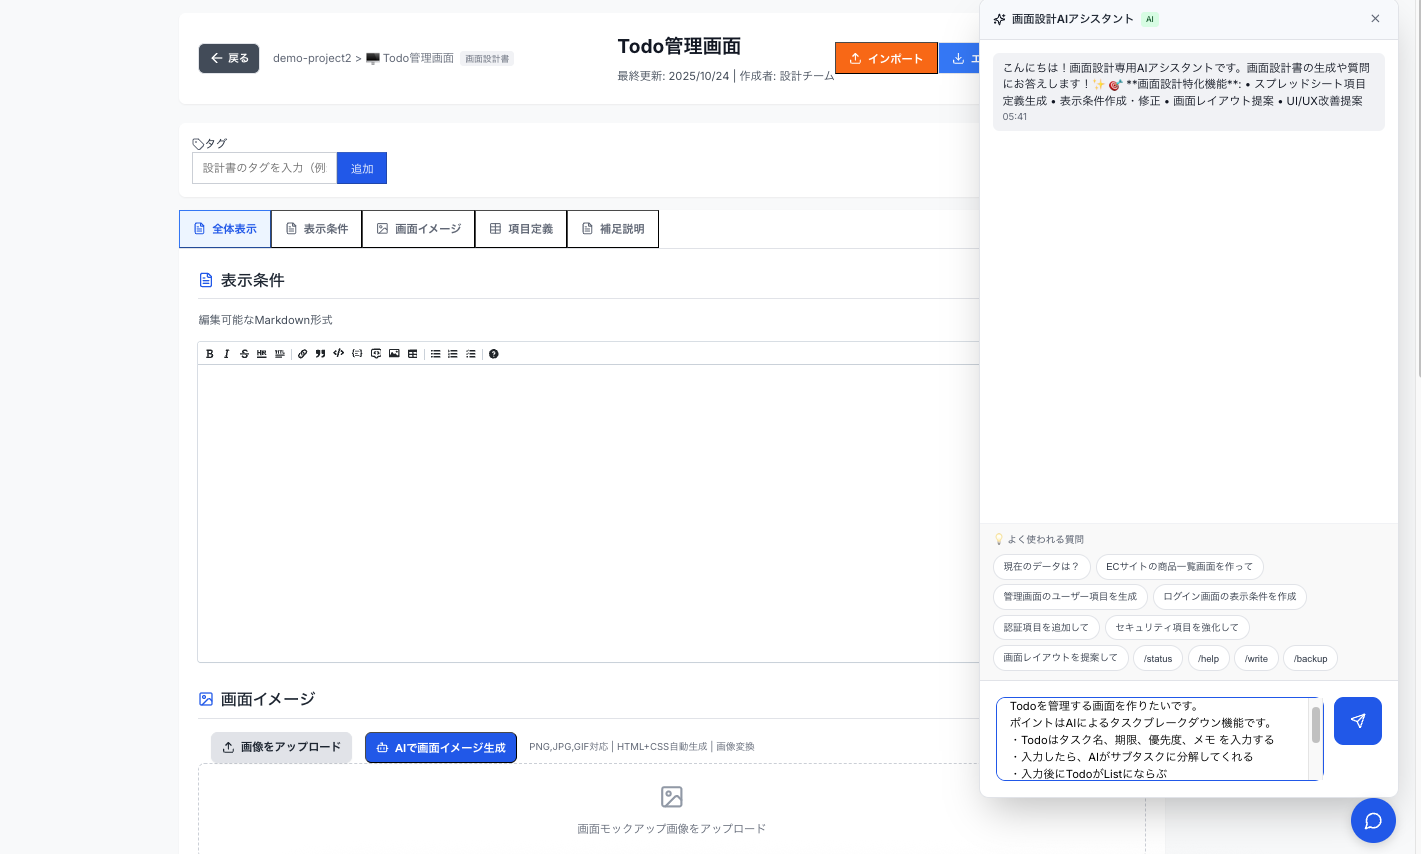Insert a block quote via quote icon
The width and height of the screenshot is (1421, 854).
pos(320,354)
